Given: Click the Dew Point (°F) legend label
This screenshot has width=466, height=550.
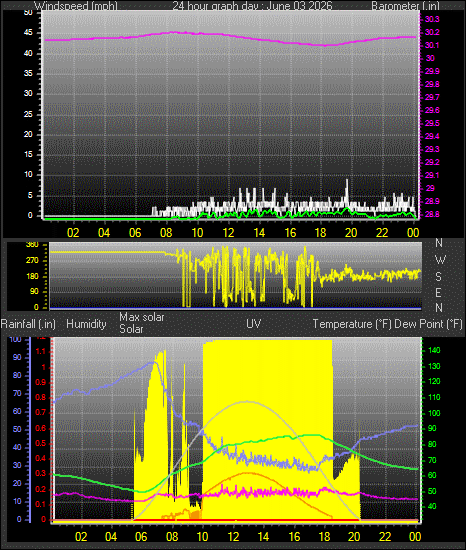Looking at the screenshot, I should 428,324.
